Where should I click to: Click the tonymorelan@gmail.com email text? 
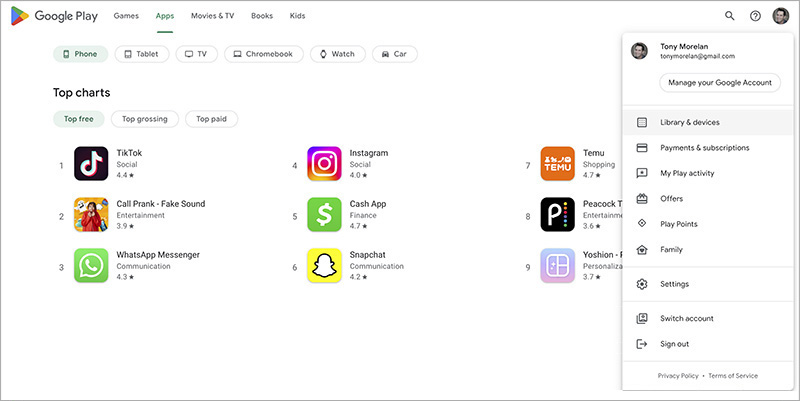tap(697, 56)
